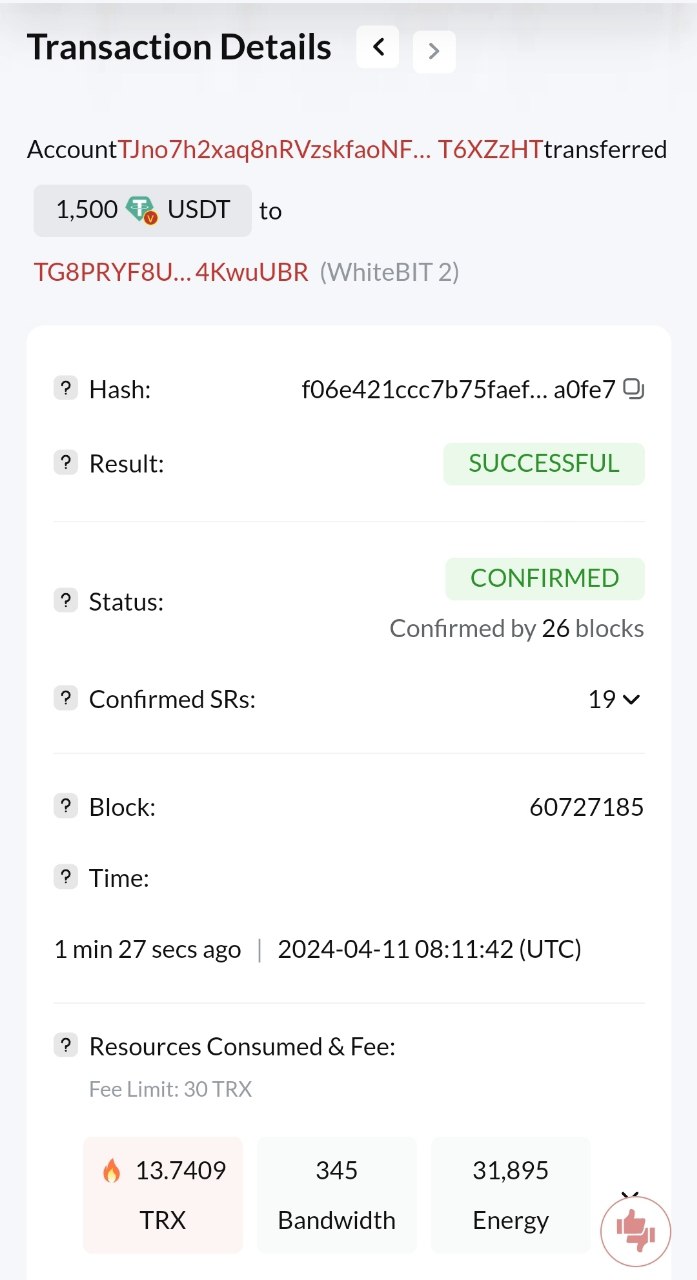Show help for Time field
Image resolution: width=697 pixels, height=1280 pixels.
pos(65,878)
